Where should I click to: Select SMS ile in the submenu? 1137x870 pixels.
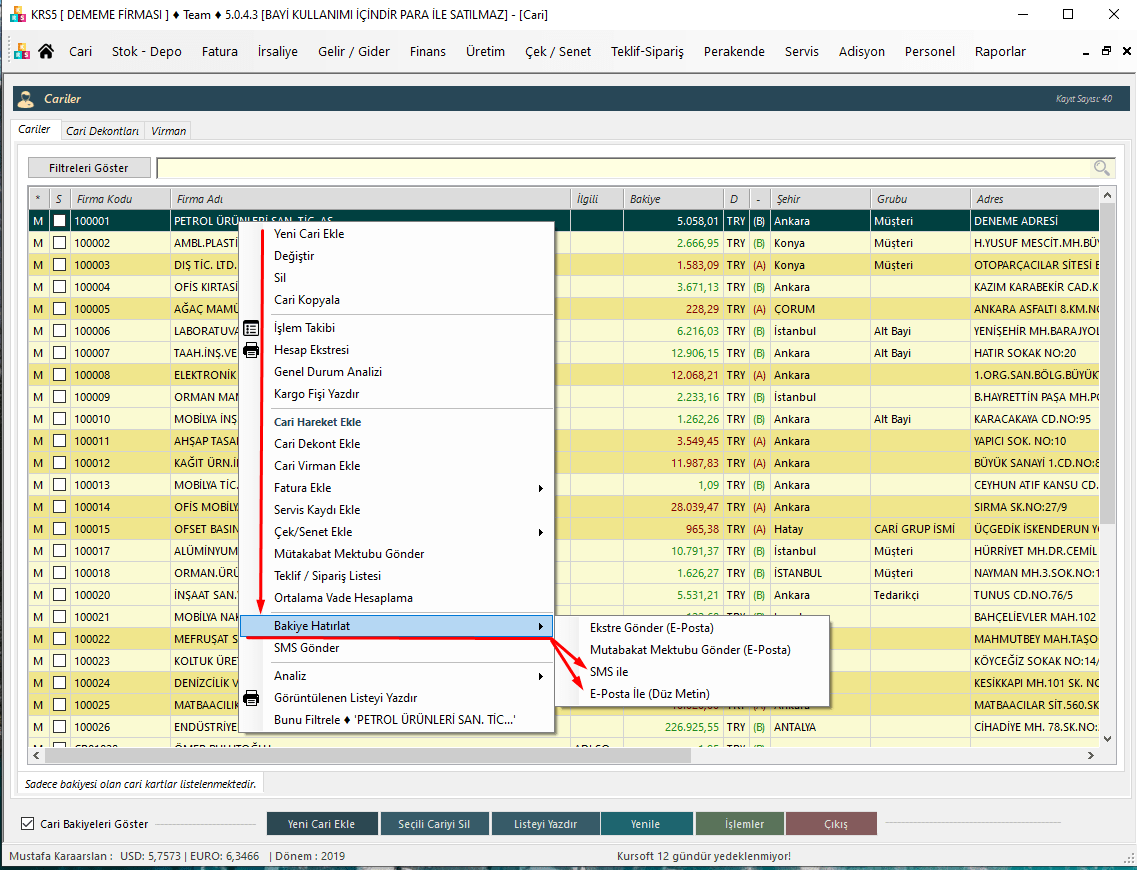point(692,672)
